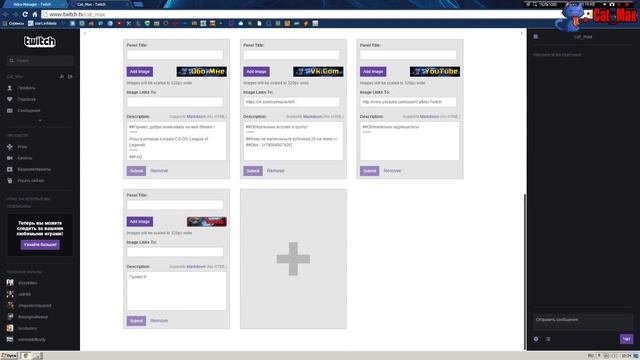This screenshot has height=360, width=640.
Task: Click the YouTube banner image thumbnail
Action: 435,71
